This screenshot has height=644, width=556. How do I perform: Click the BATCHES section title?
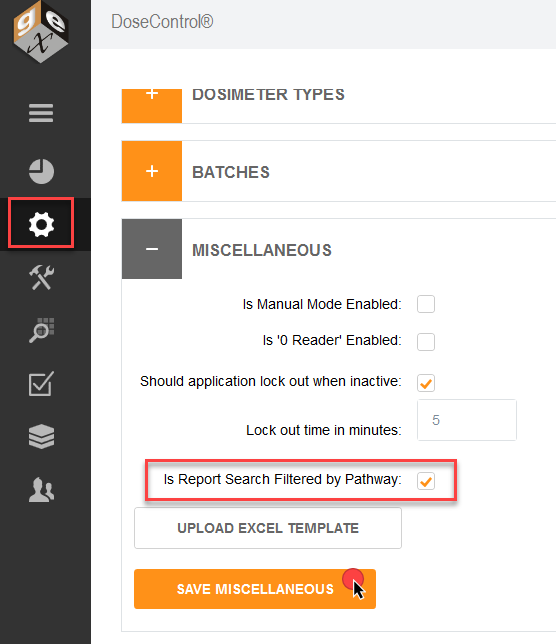tap(231, 172)
